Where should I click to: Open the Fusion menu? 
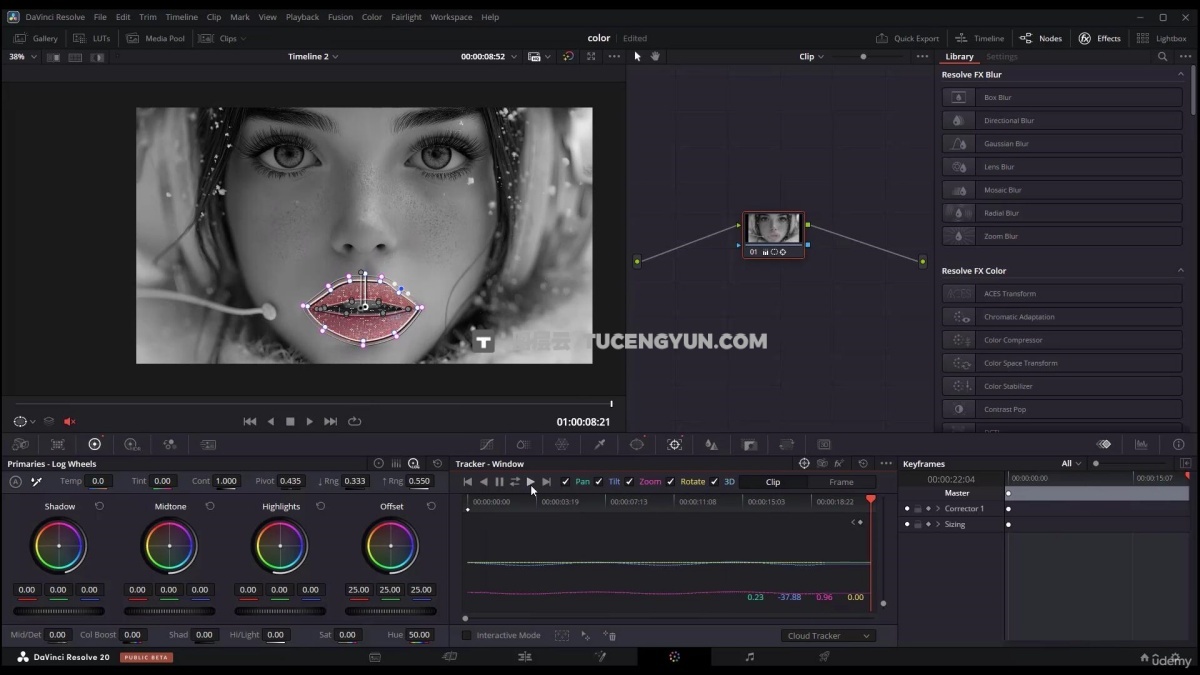340,17
